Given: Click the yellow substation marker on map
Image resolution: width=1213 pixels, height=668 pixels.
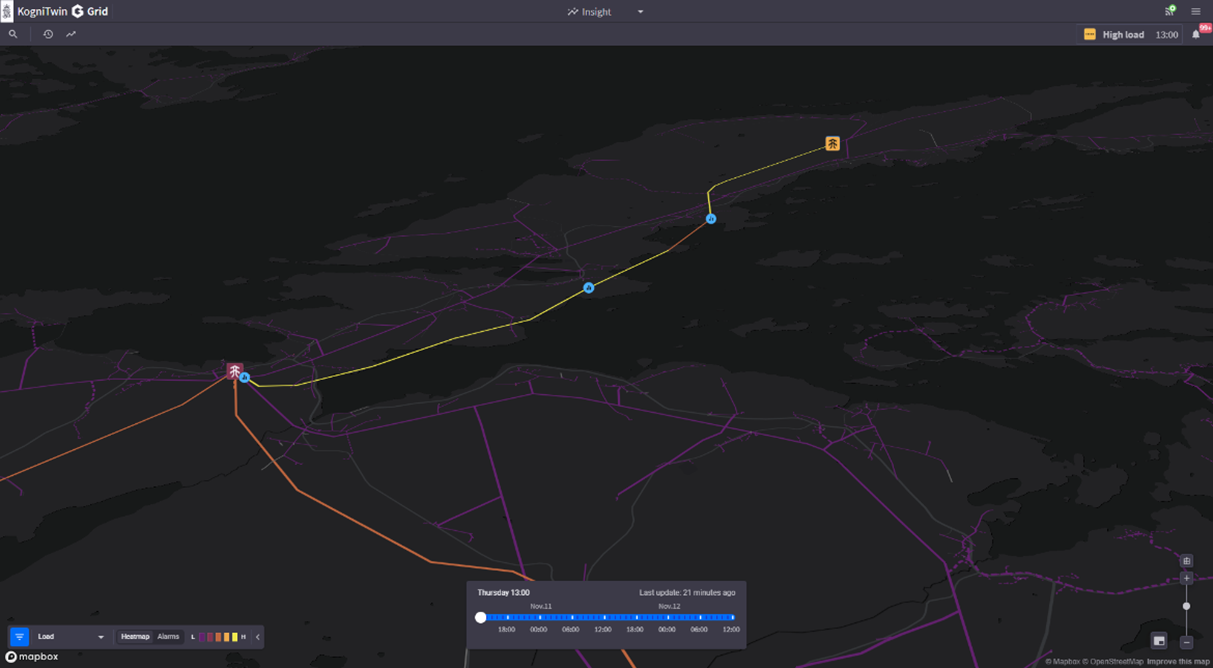Looking at the screenshot, I should tap(832, 144).
